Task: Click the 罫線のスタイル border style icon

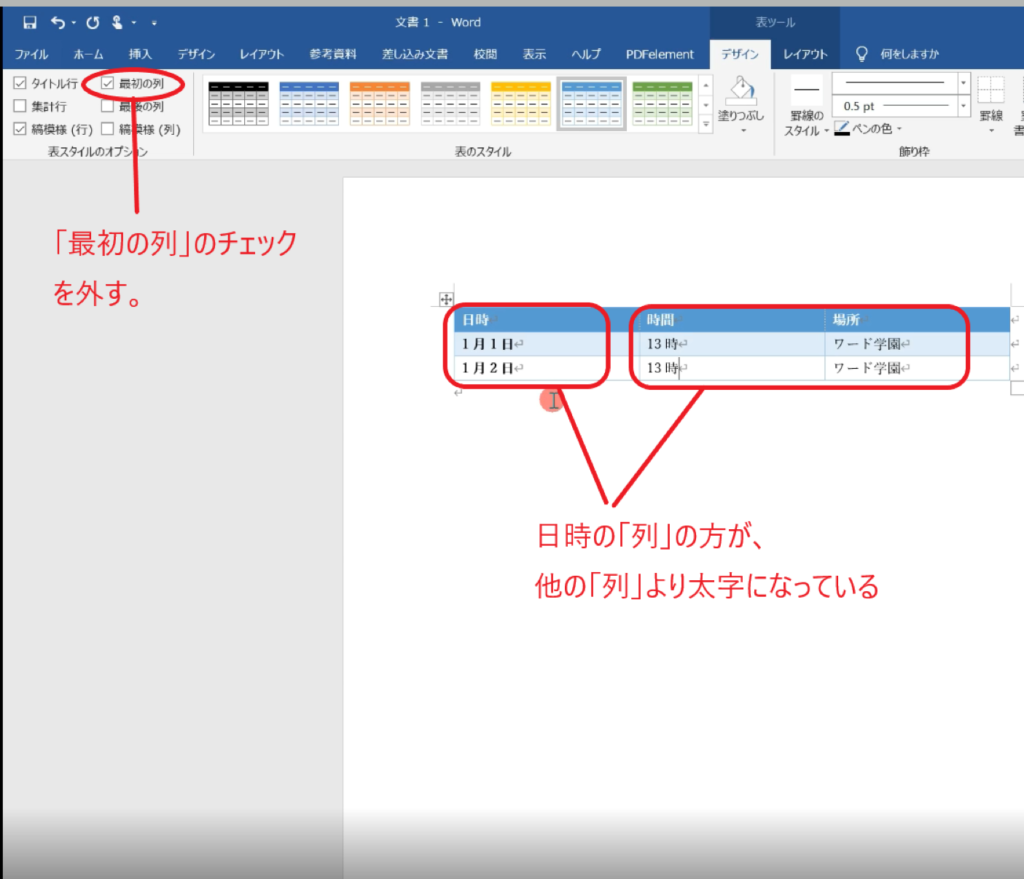Action: [806, 91]
